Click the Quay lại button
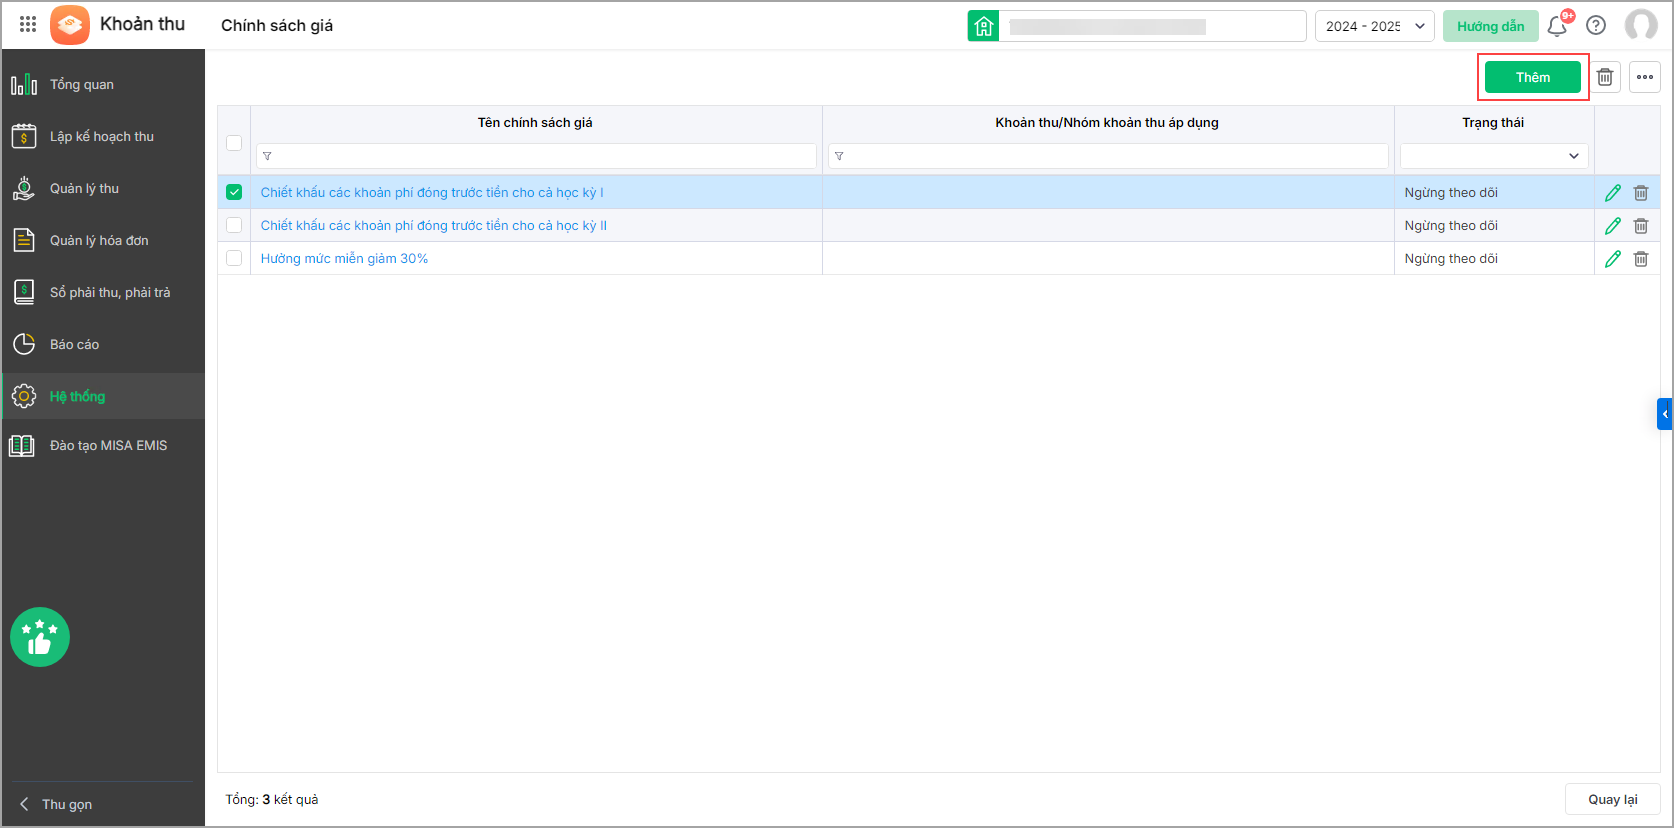The image size is (1674, 828). [1612, 799]
